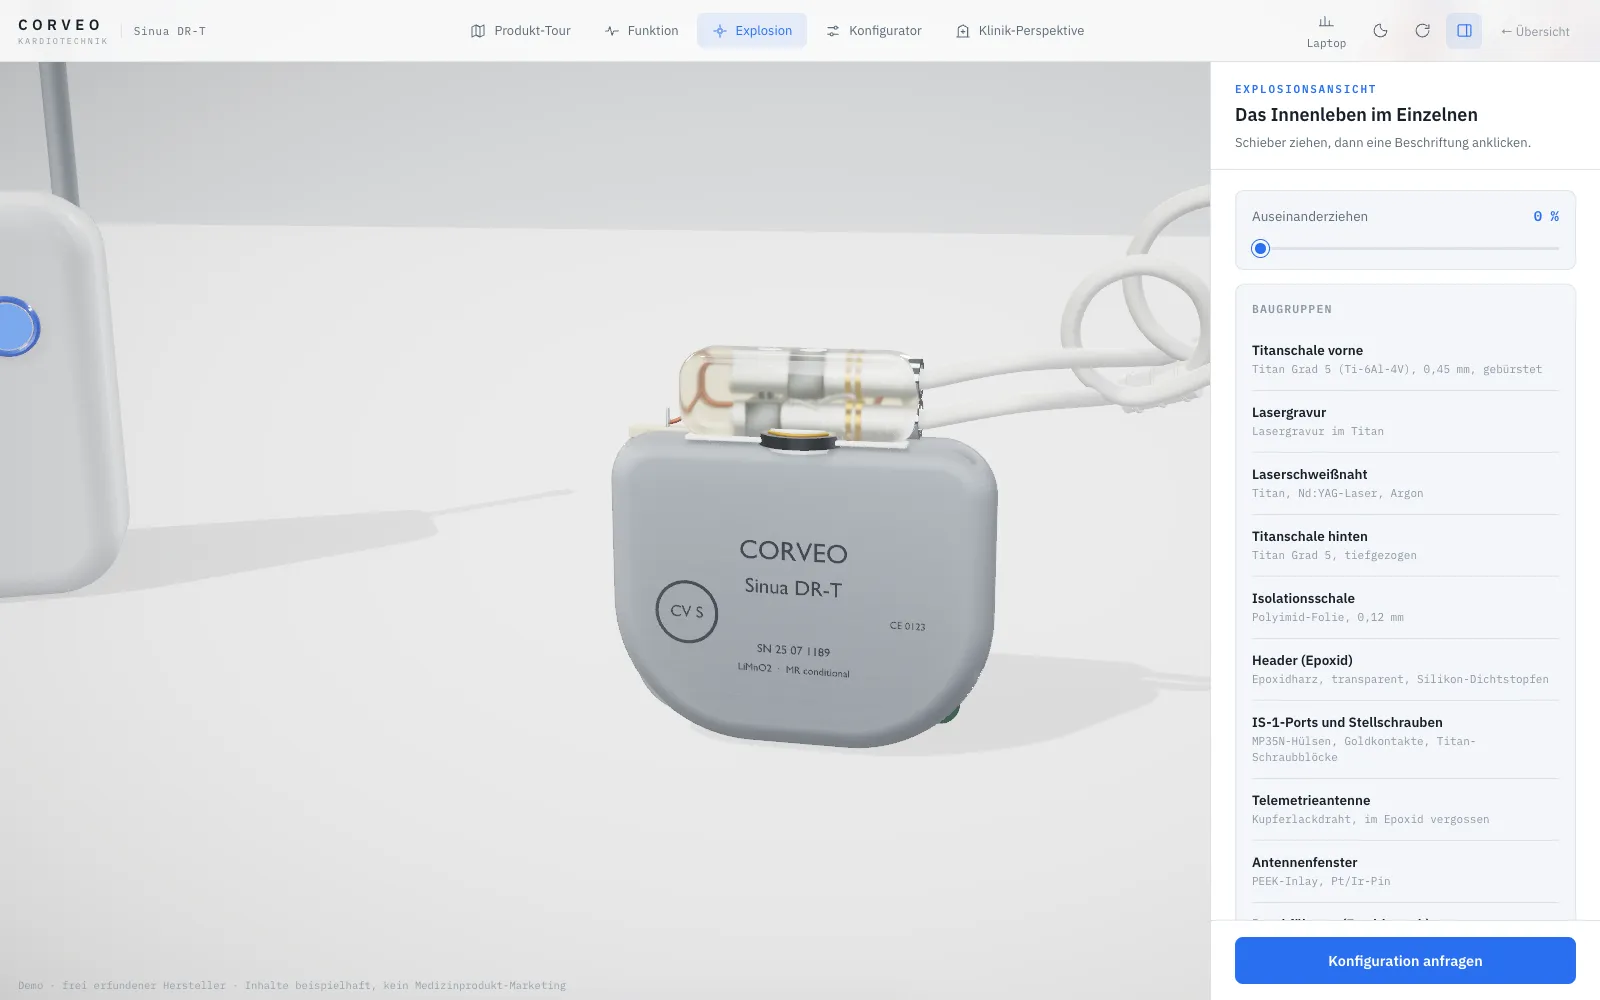Click the CORVEO Kardiotechnik logo

coord(62,31)
